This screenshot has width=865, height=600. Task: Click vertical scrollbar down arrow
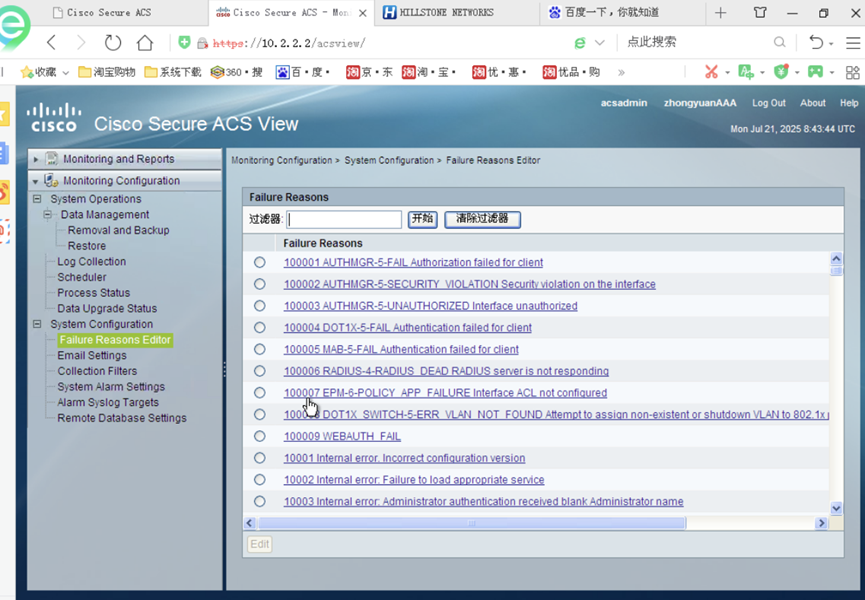(836, 508)
